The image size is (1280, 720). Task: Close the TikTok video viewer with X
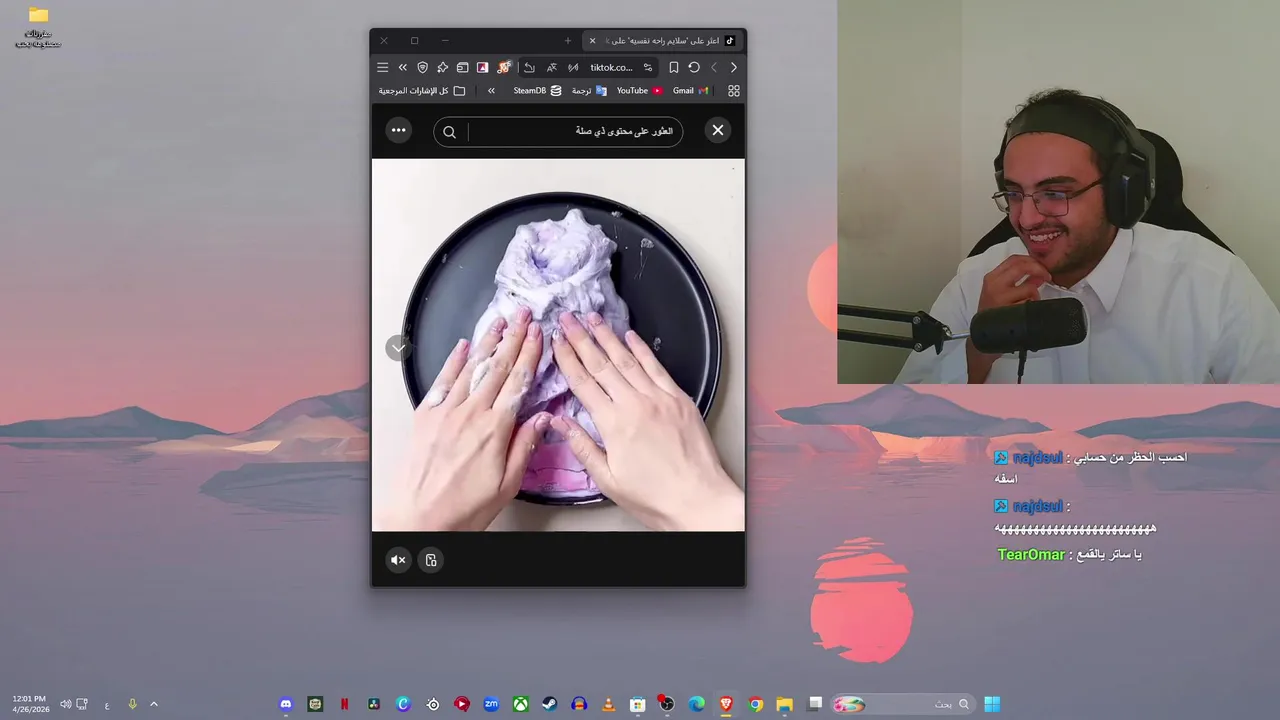718,130
